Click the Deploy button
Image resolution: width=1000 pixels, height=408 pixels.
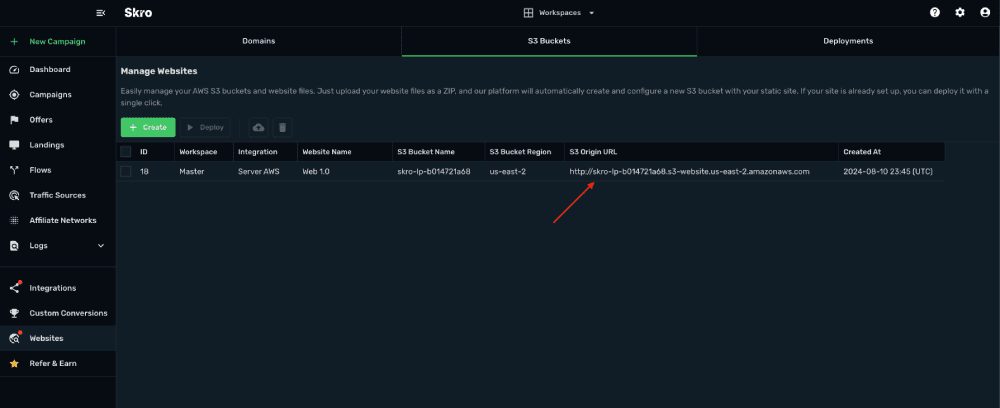tap(205, 128)
